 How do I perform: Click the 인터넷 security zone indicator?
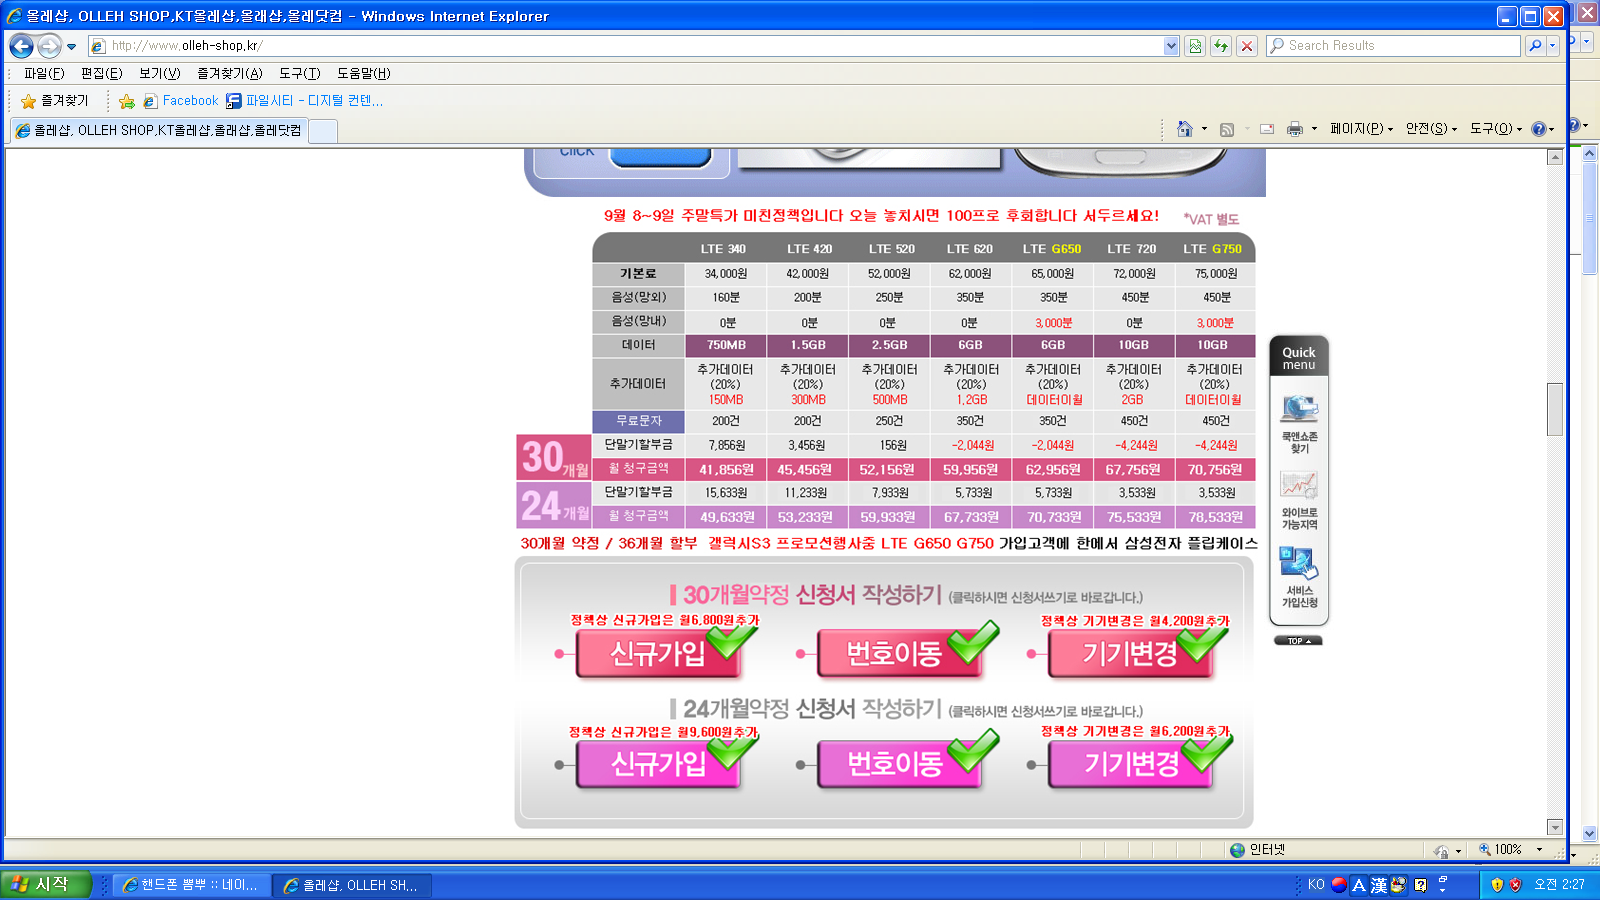1258,850
